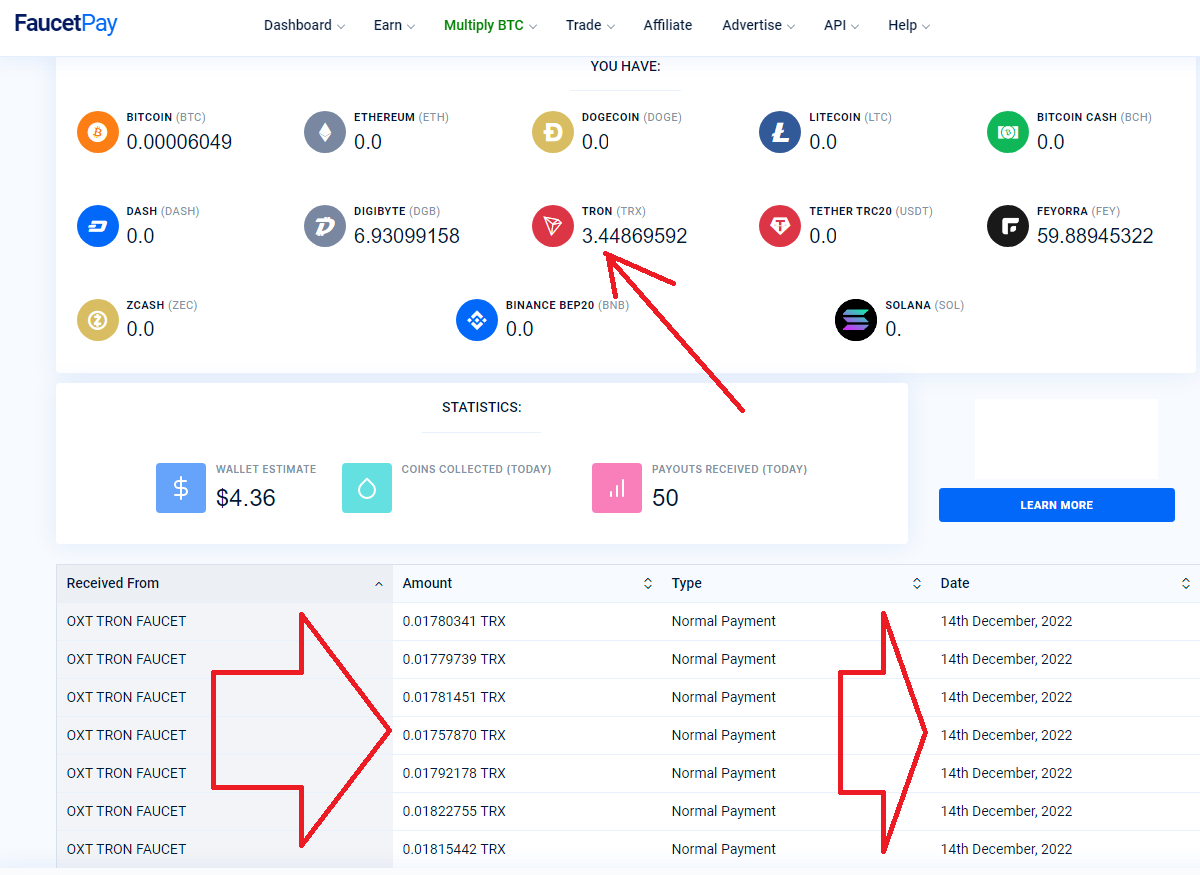Go to the Affiliate page
Image resolution: width=1200 pixels, height=875 pixels.
click(x=668, y=25)
